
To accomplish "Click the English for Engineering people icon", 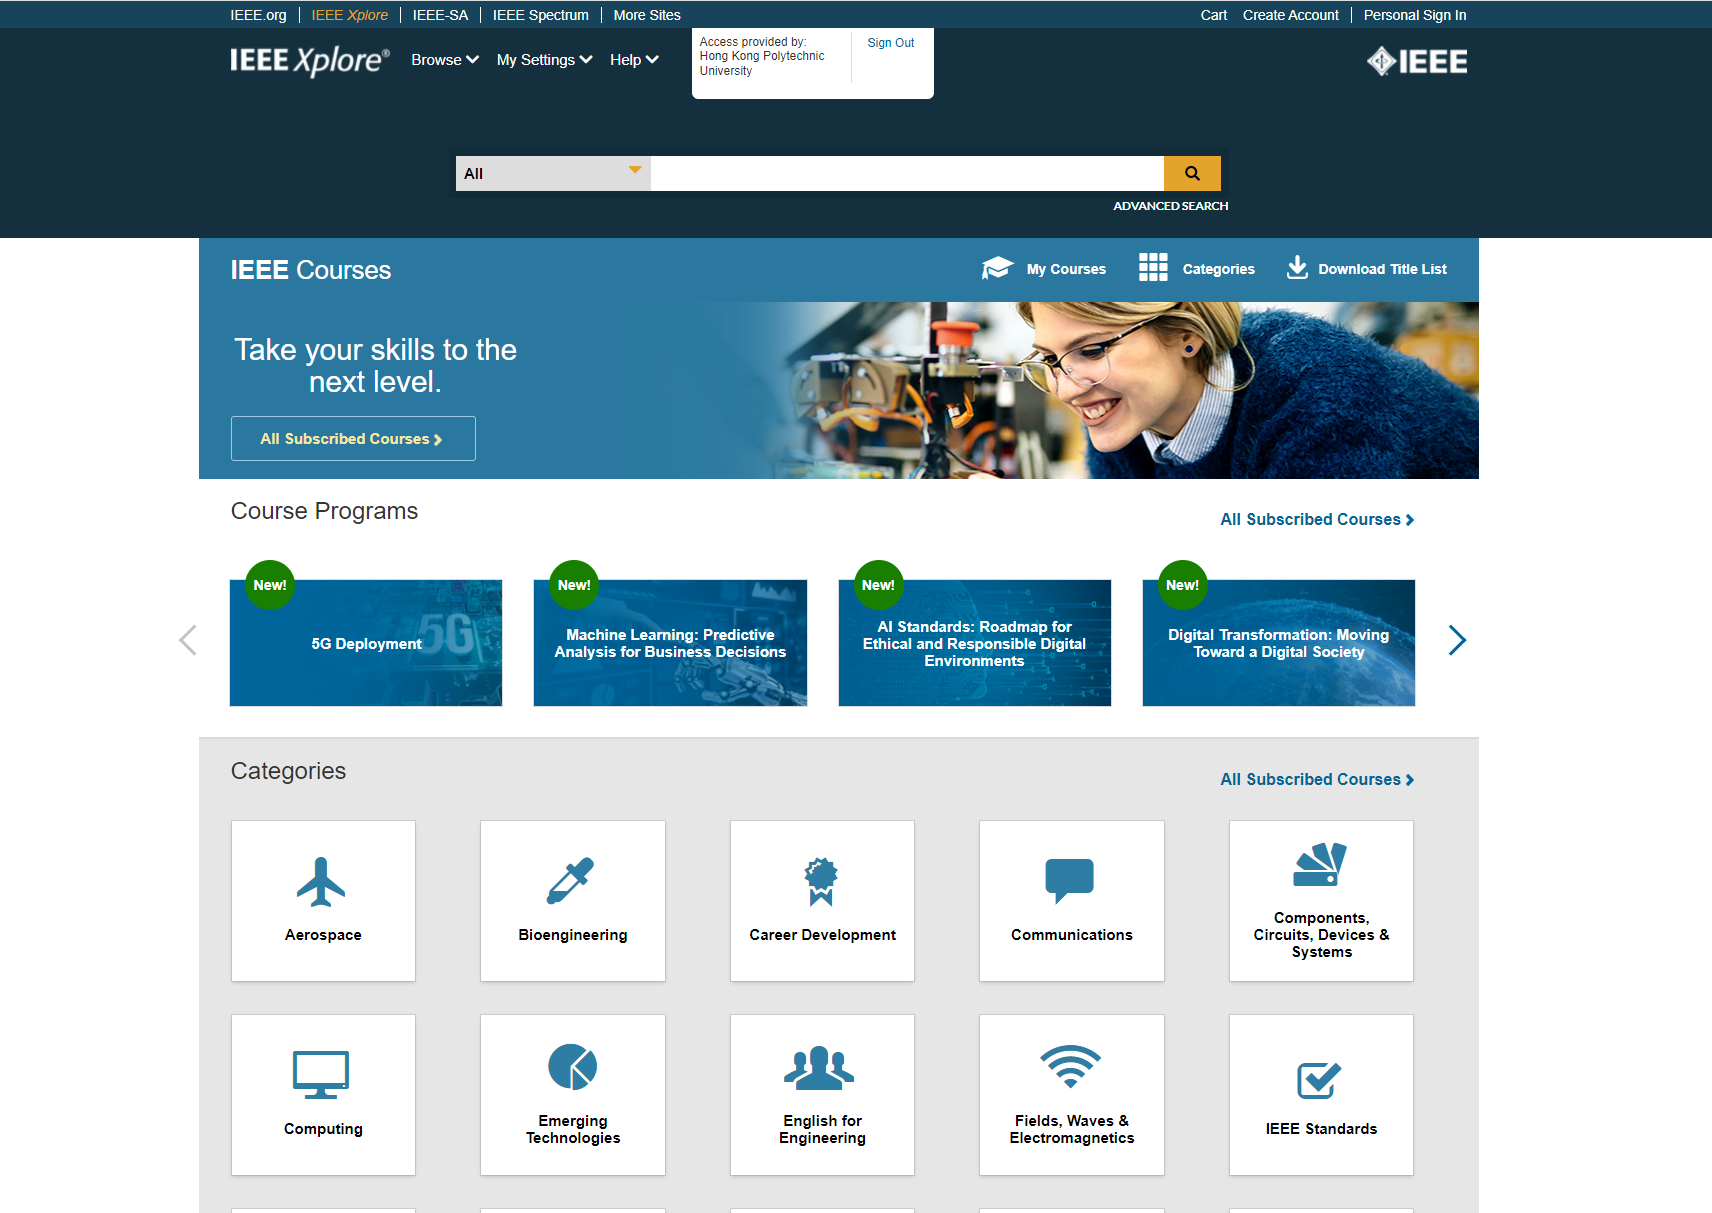I will click(820, 1068).
